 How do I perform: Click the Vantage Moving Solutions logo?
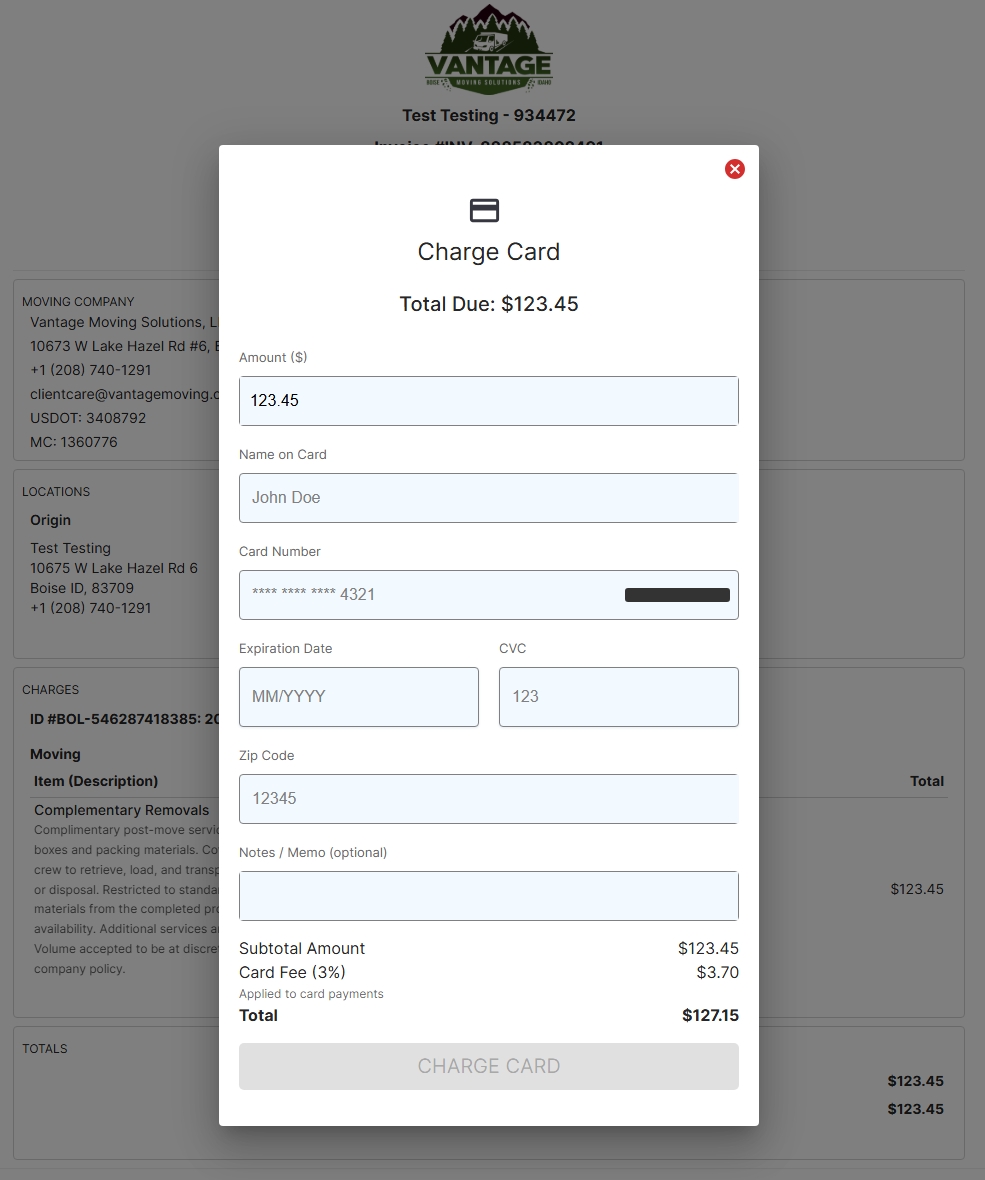pyautogui.click(x=489, y=50)
